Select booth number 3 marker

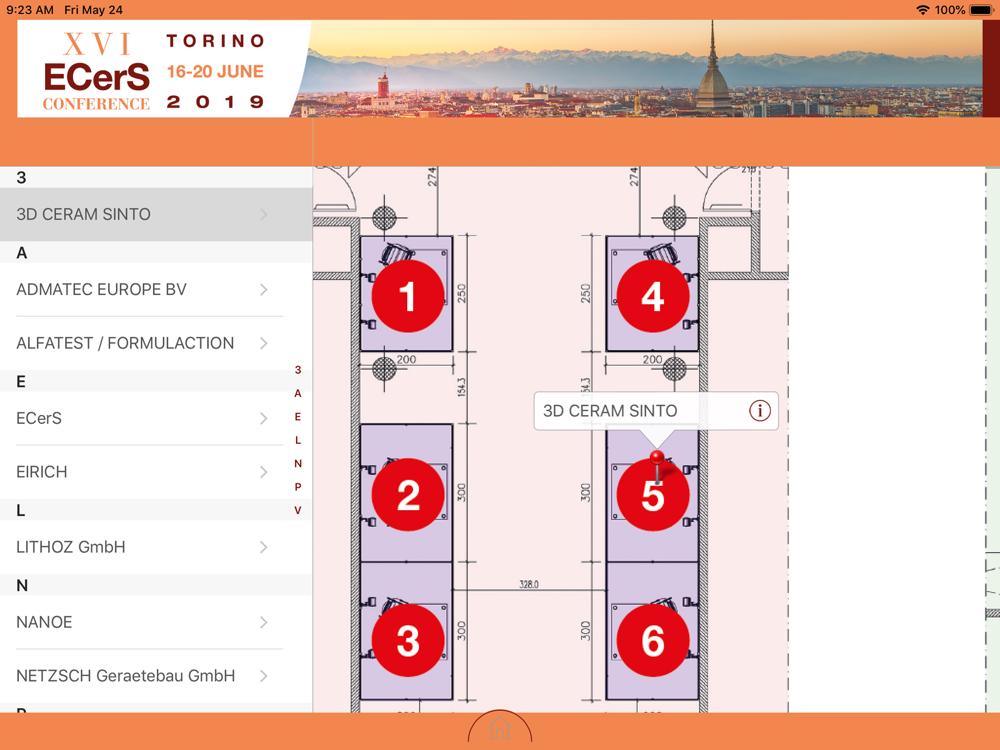[408, 640]
